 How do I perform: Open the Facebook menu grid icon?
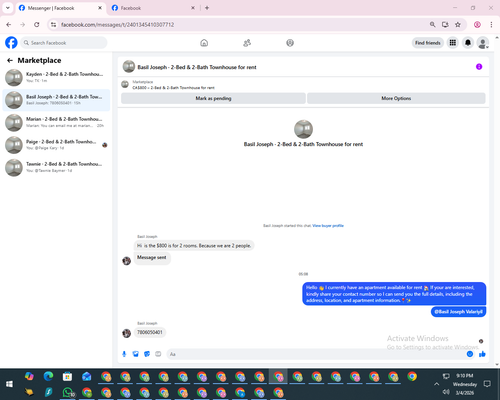pyautogui.click(x=453, y=43)
